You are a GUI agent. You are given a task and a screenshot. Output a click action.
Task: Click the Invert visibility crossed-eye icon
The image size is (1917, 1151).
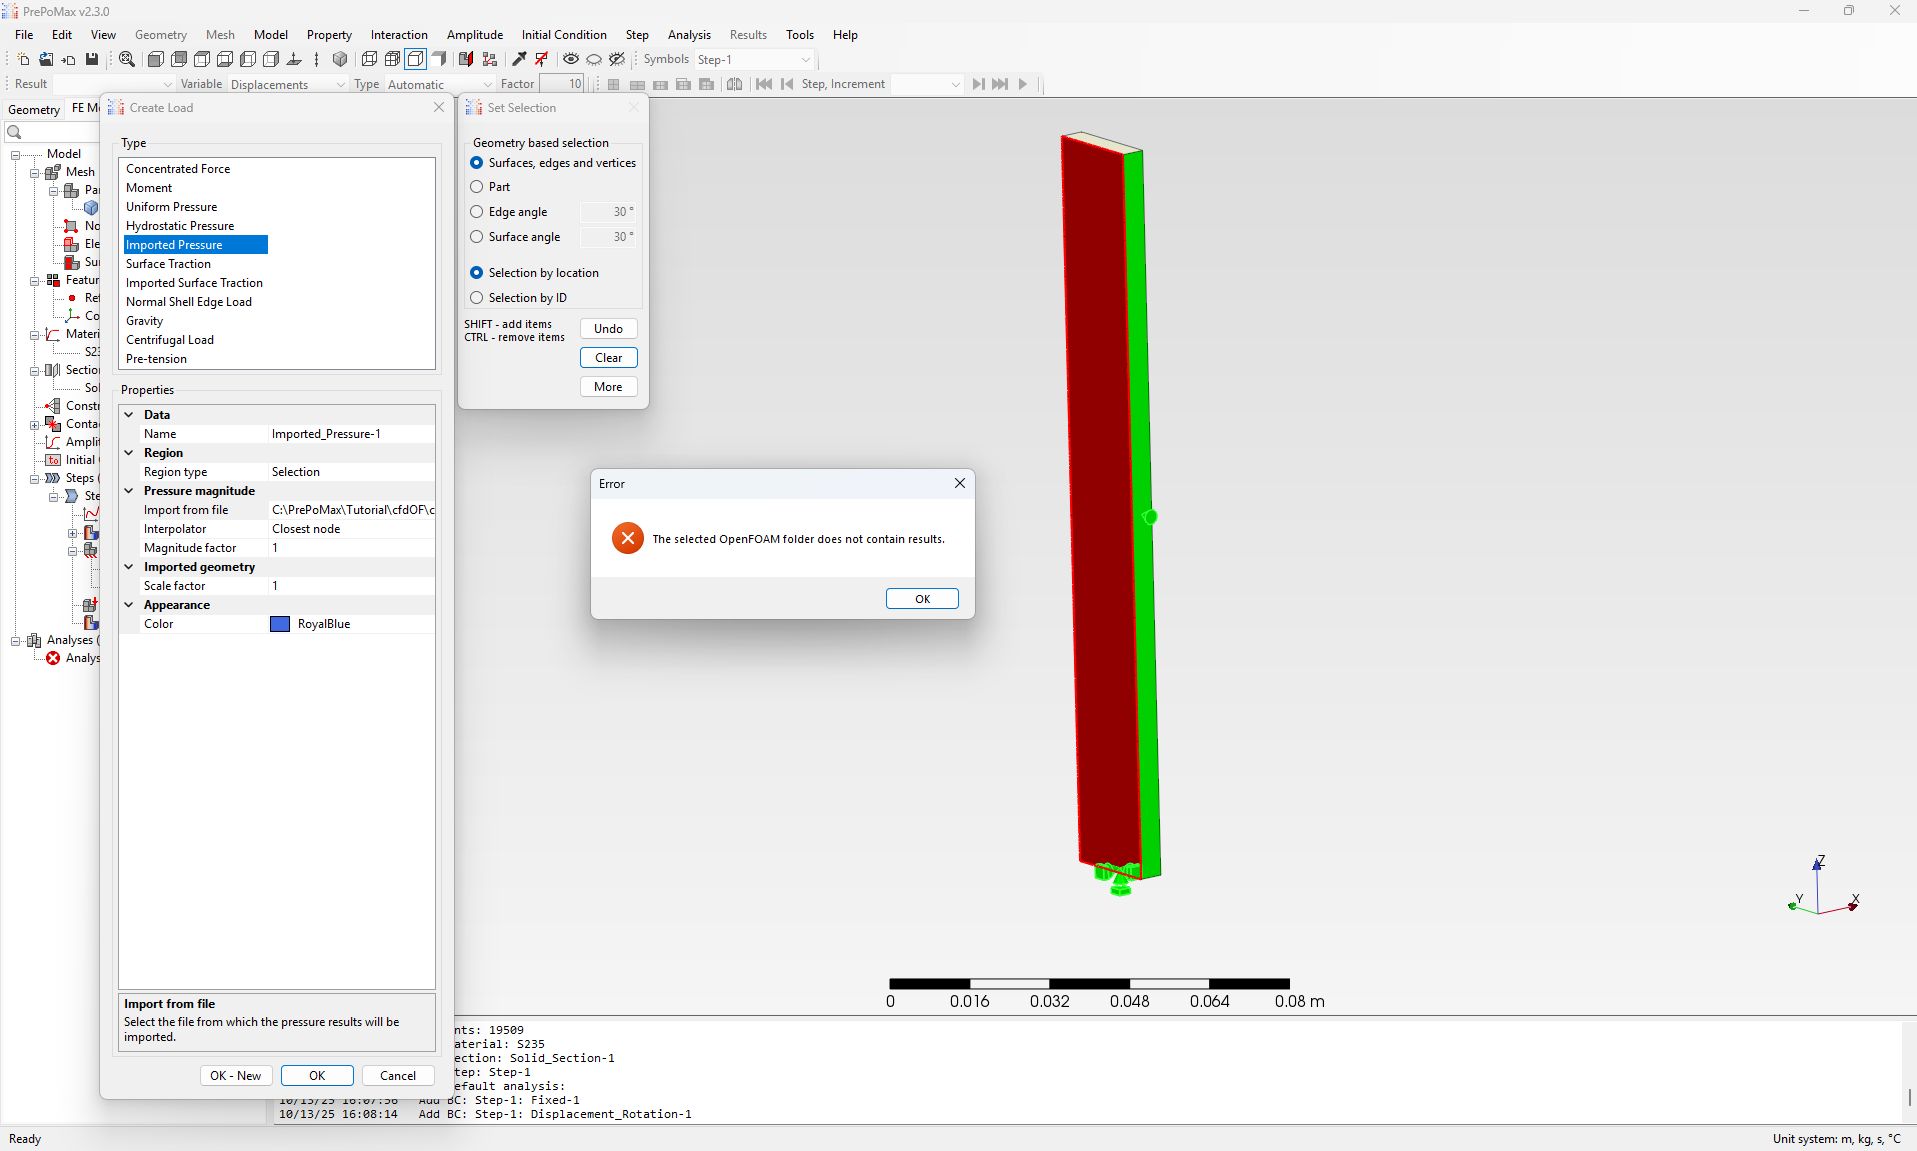617,60
